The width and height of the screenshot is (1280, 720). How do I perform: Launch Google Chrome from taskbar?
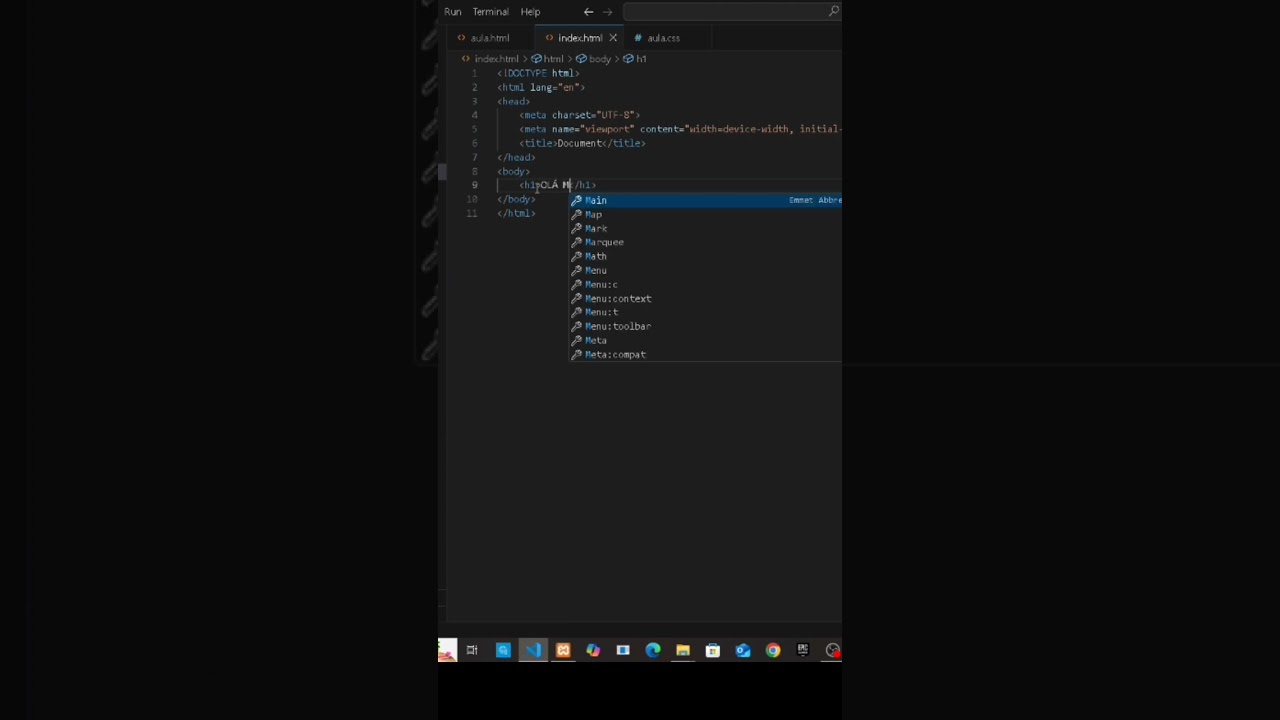click(773, 650)
